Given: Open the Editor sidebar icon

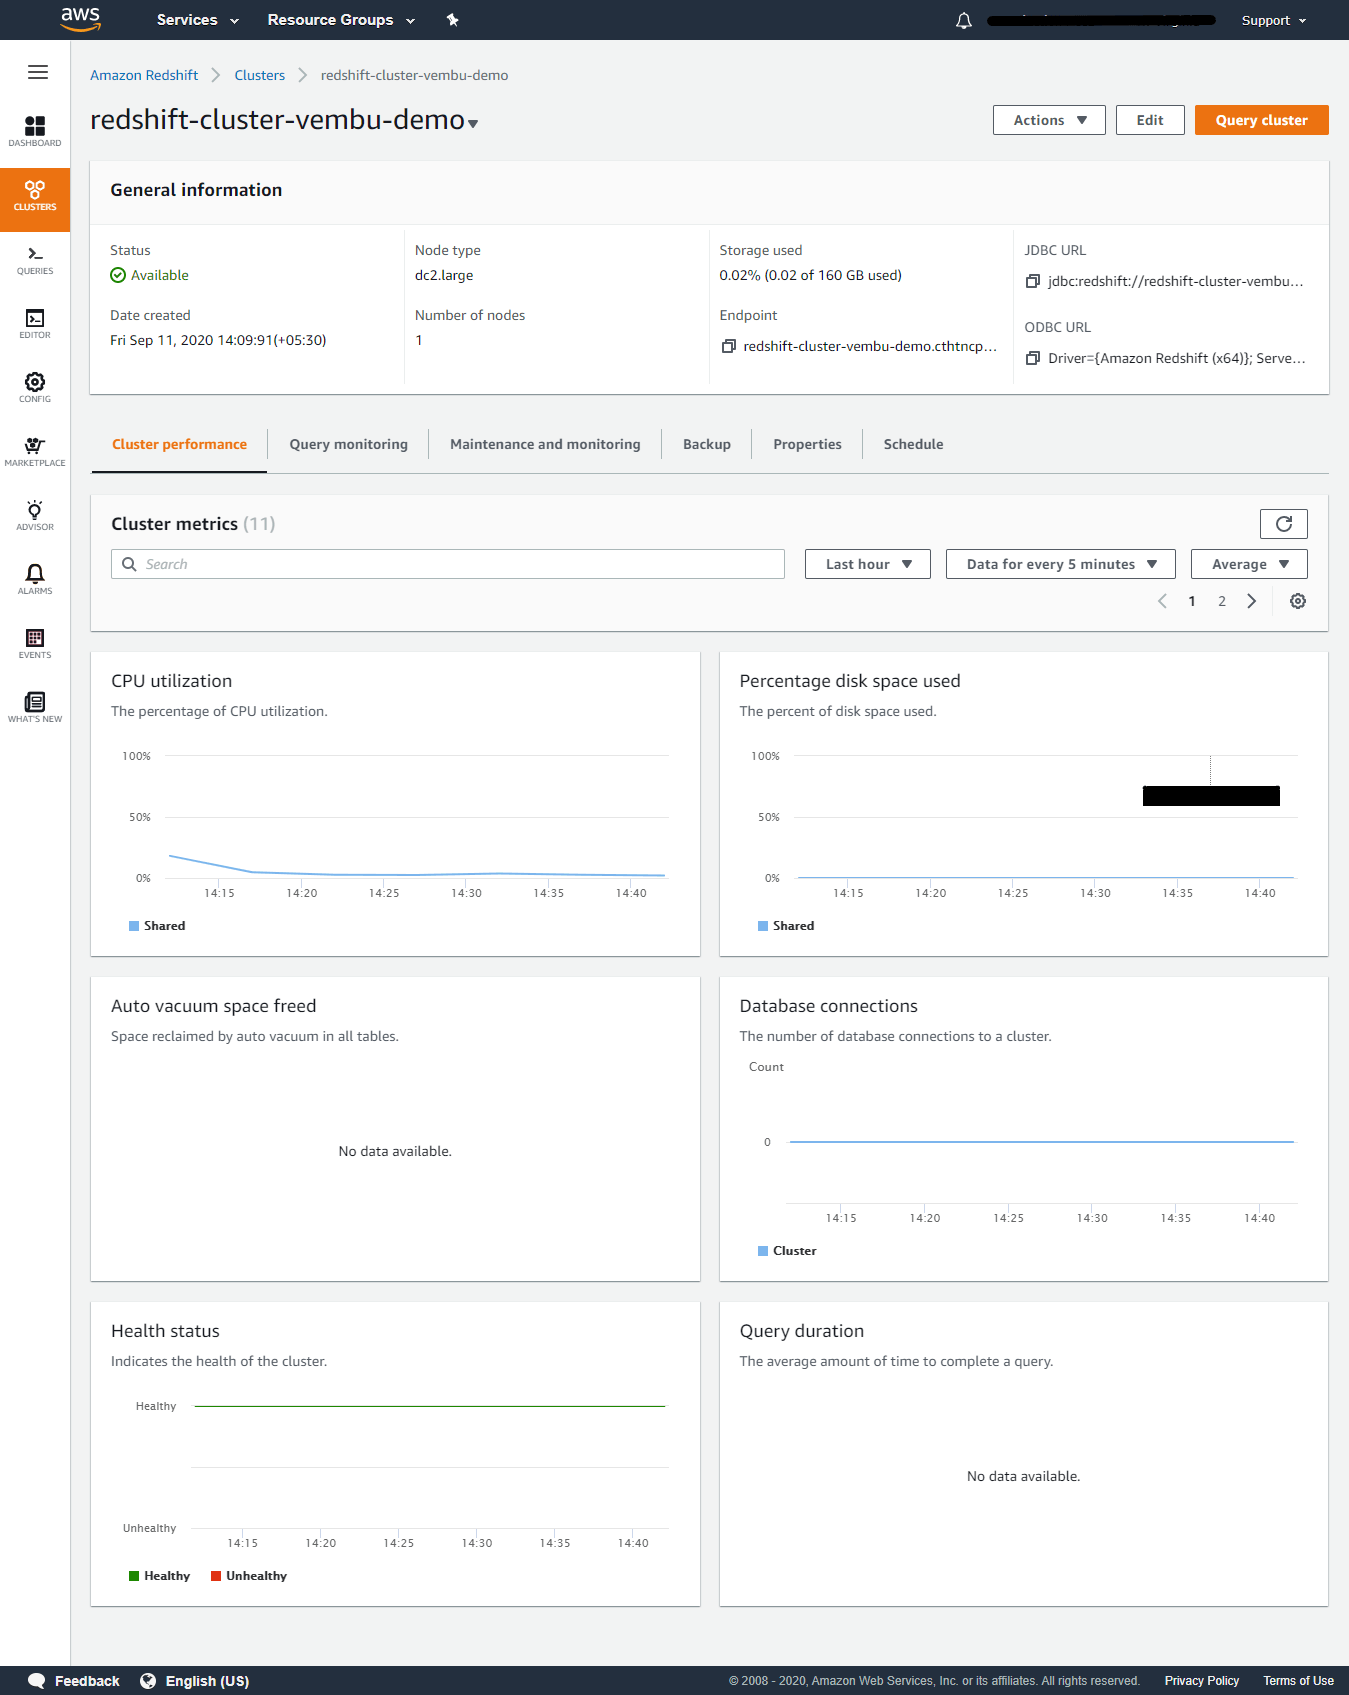Looking at the screenshot, I should (x=35, y=324).
